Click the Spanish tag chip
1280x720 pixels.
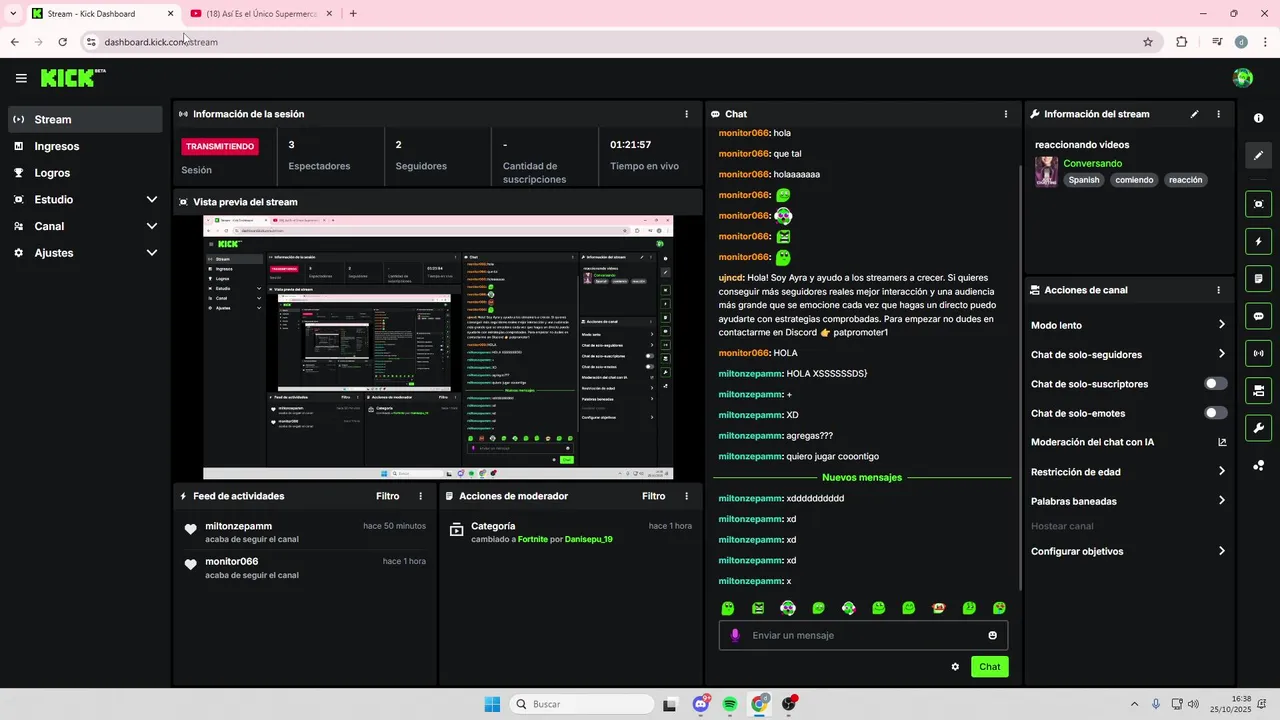point(1083,180)
